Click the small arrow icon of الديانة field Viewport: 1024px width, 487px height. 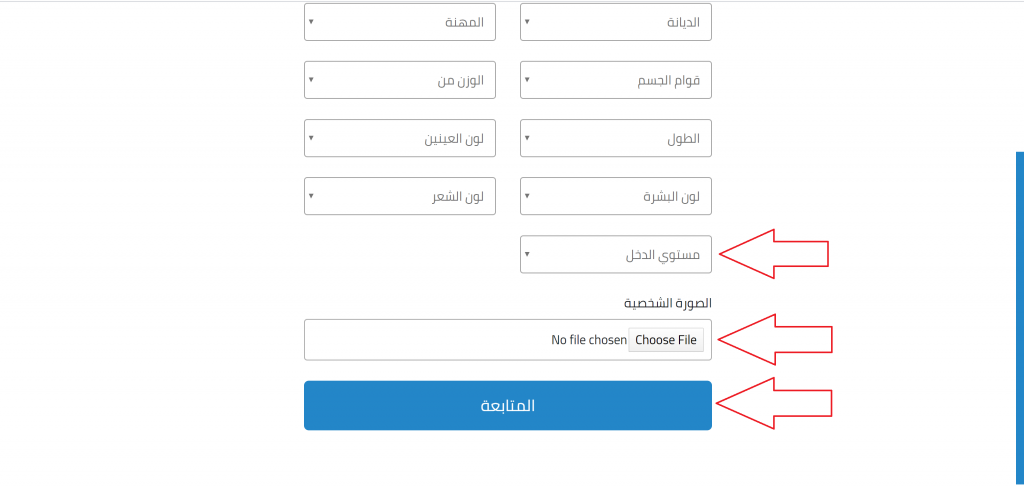528,21
